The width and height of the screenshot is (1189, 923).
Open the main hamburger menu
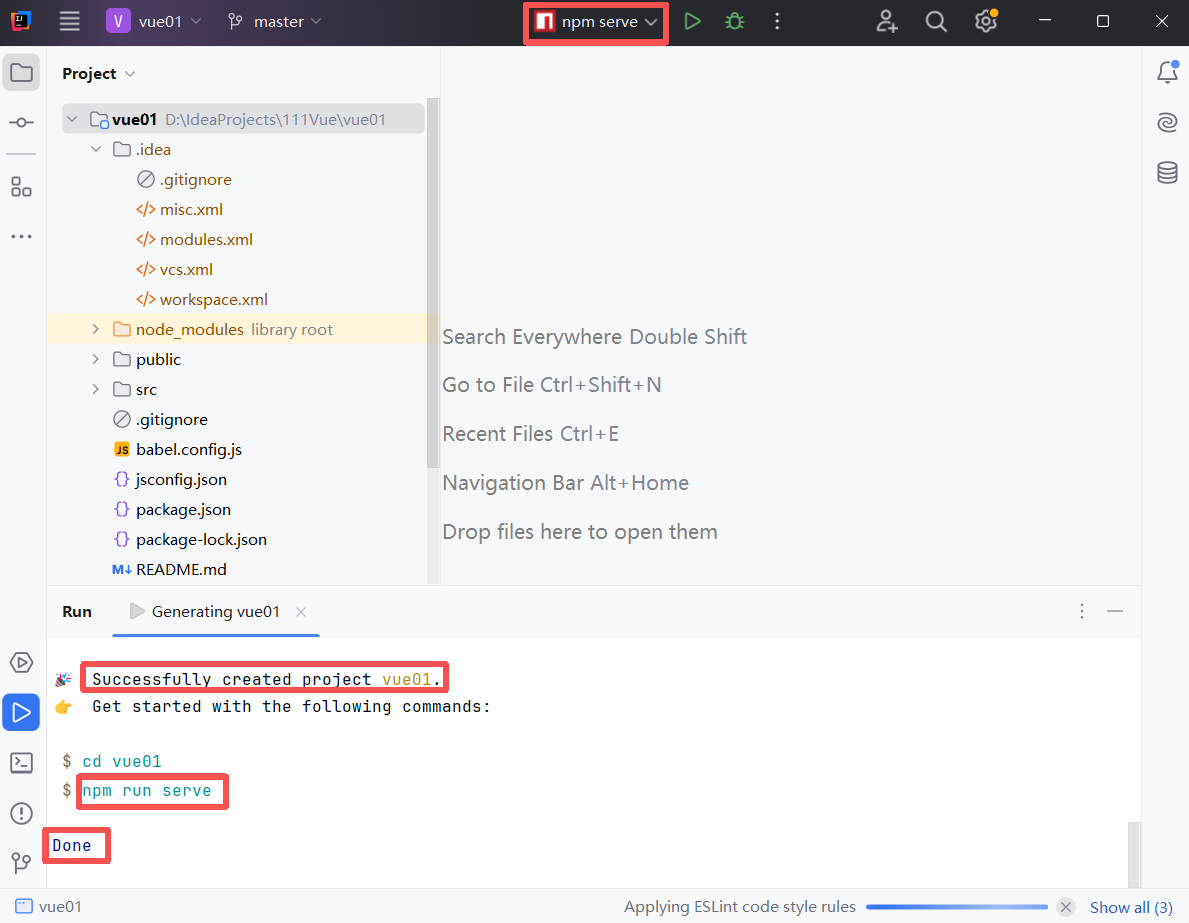click(70, 21)
